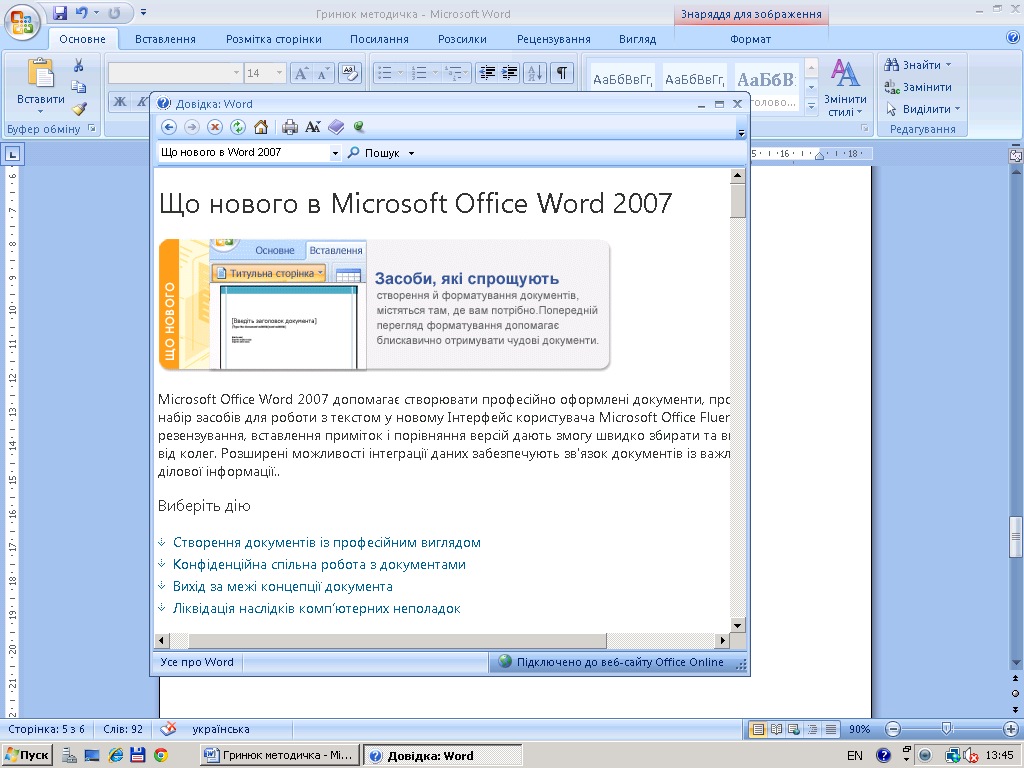Go to the Help home page

coord(261,127)
